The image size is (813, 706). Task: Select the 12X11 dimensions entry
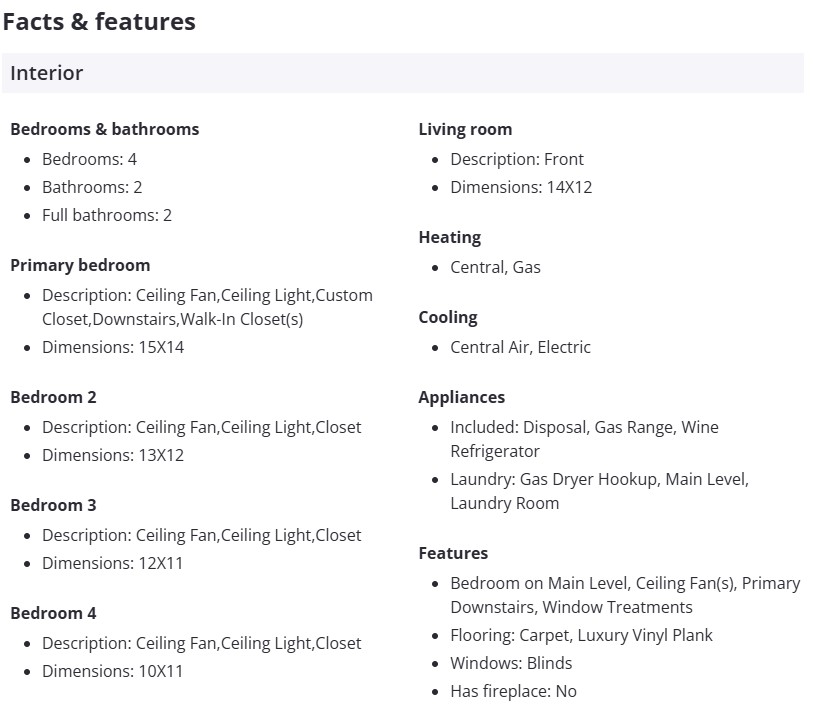[112, 563]
